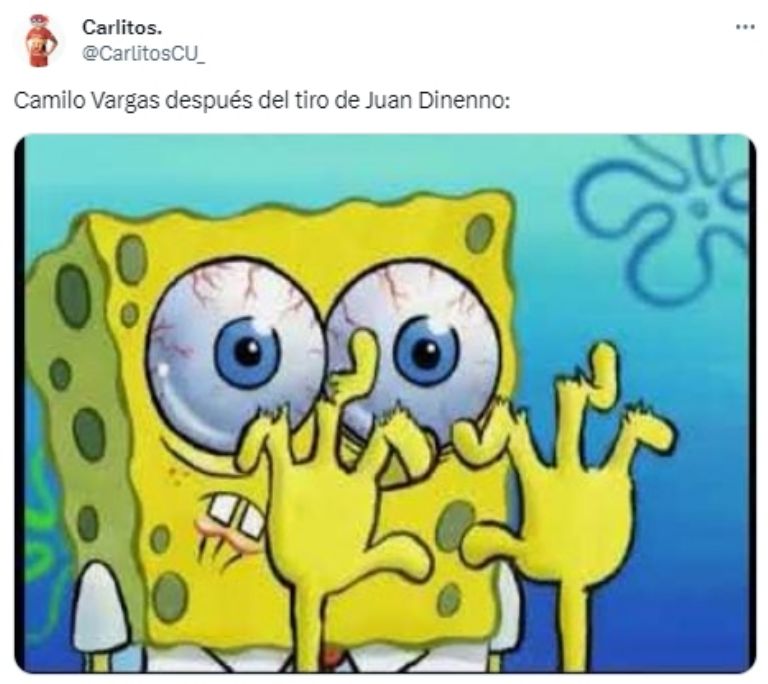
Task: Open the SpongeBob meme image attachment
Action: tap(385, 403)
